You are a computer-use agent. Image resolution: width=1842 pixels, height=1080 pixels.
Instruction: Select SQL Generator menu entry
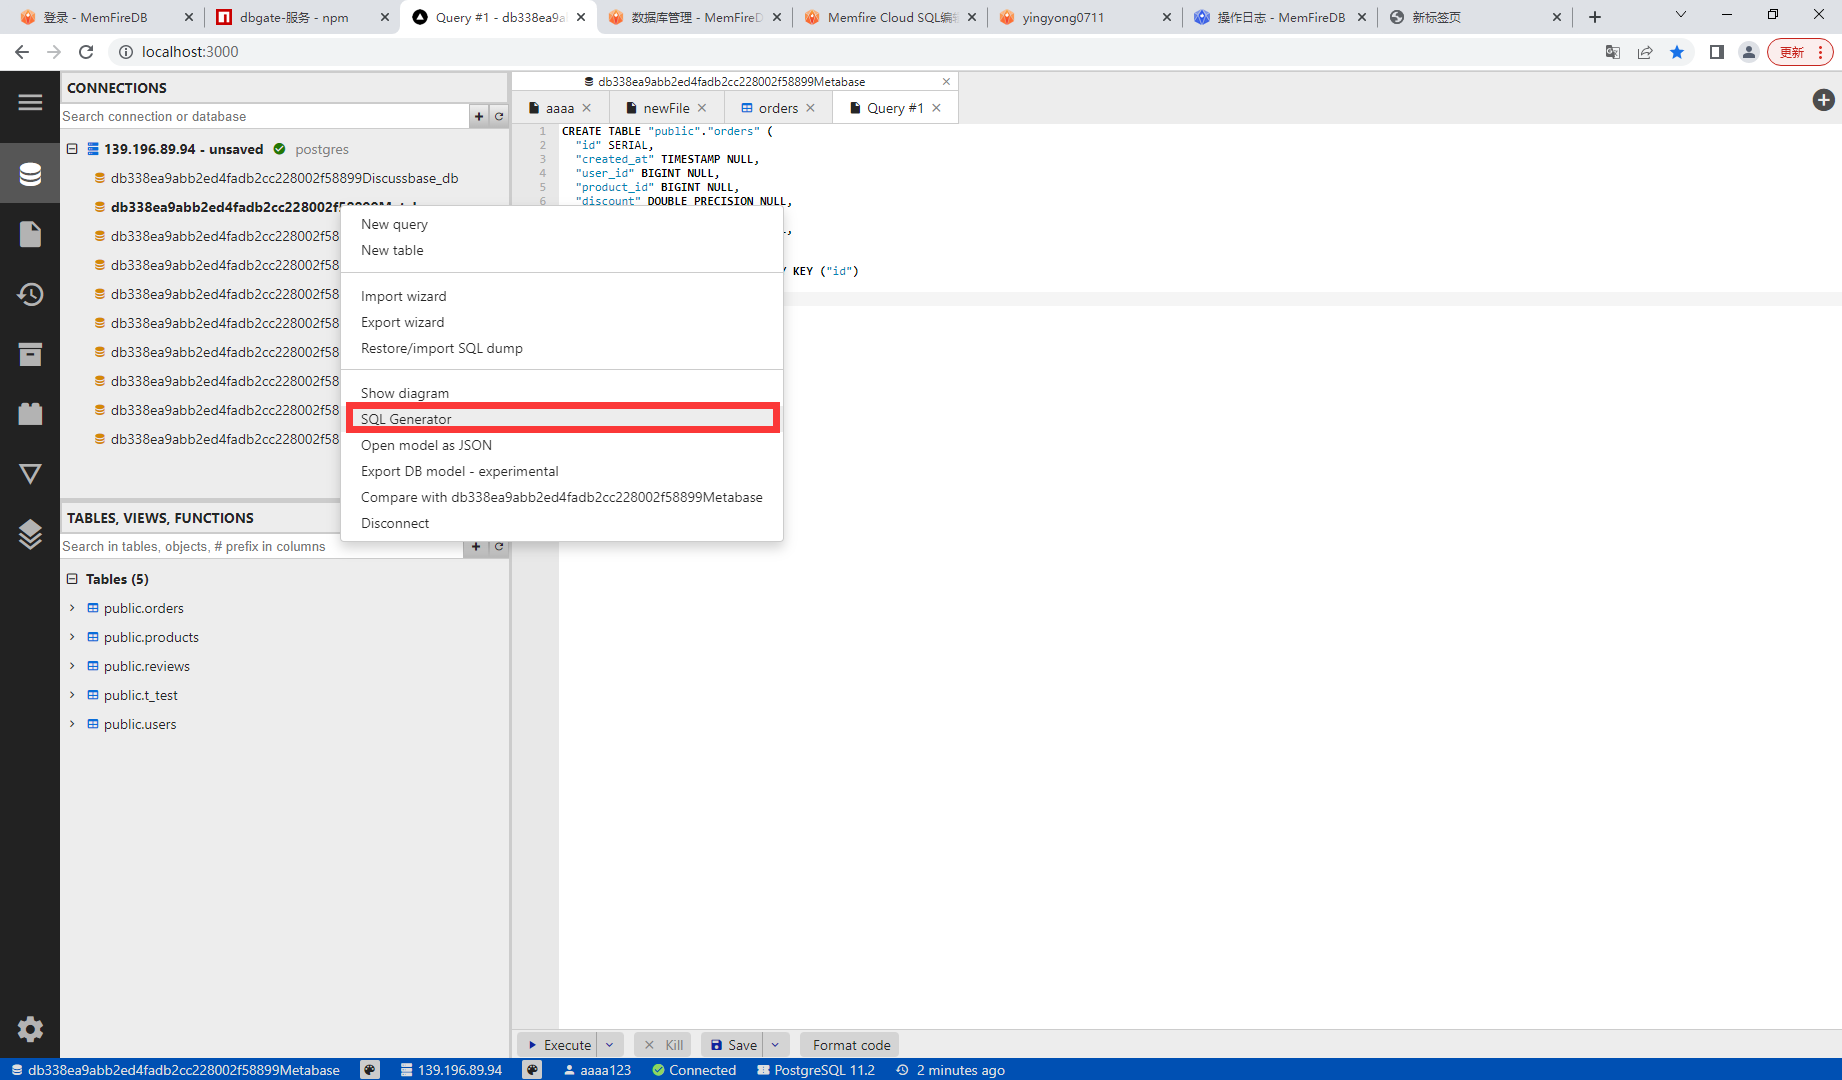pos(562,419)
